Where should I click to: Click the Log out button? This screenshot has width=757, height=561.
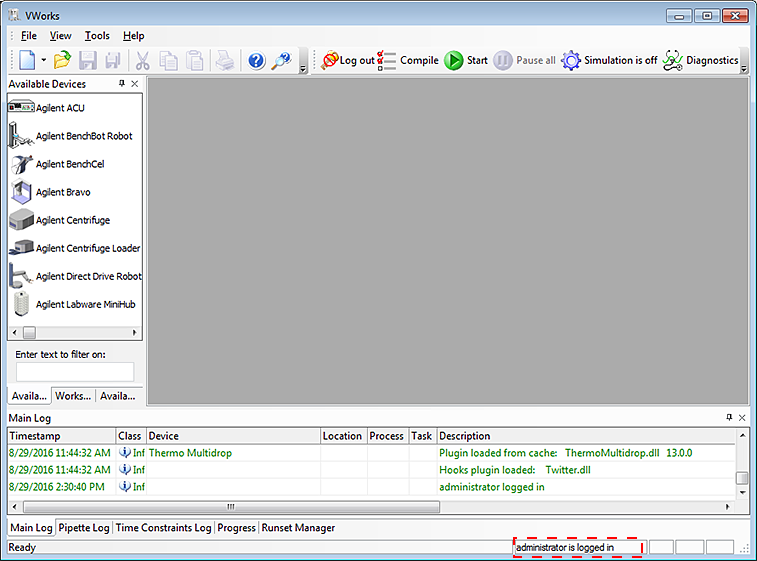click(348, 60)
